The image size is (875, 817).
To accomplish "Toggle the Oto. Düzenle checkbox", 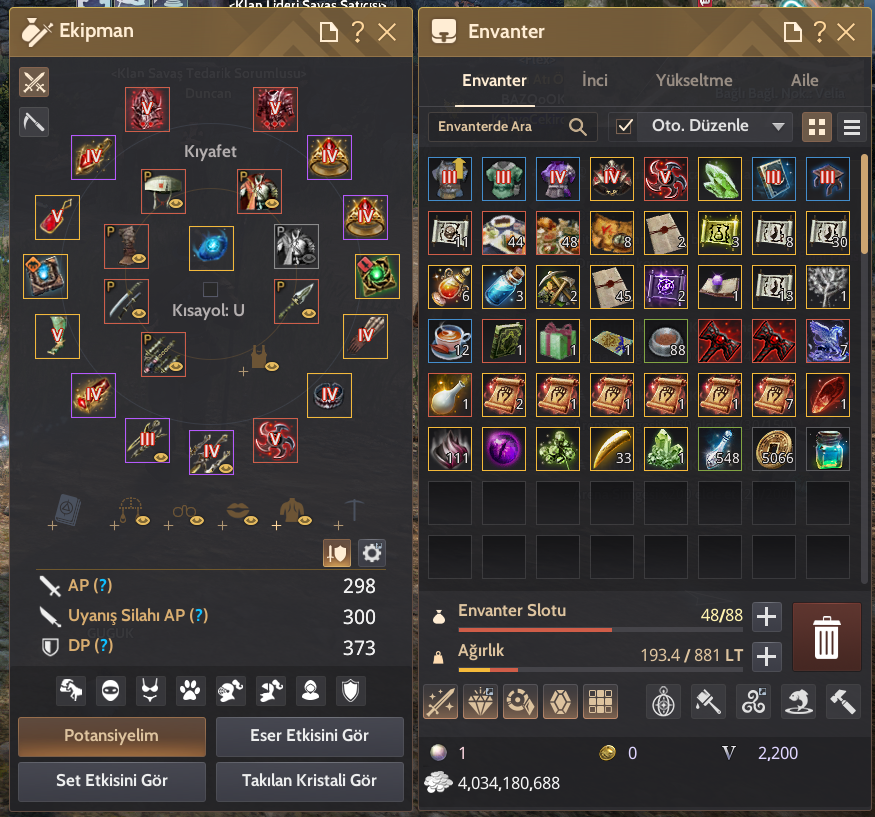I will (624, 126).
